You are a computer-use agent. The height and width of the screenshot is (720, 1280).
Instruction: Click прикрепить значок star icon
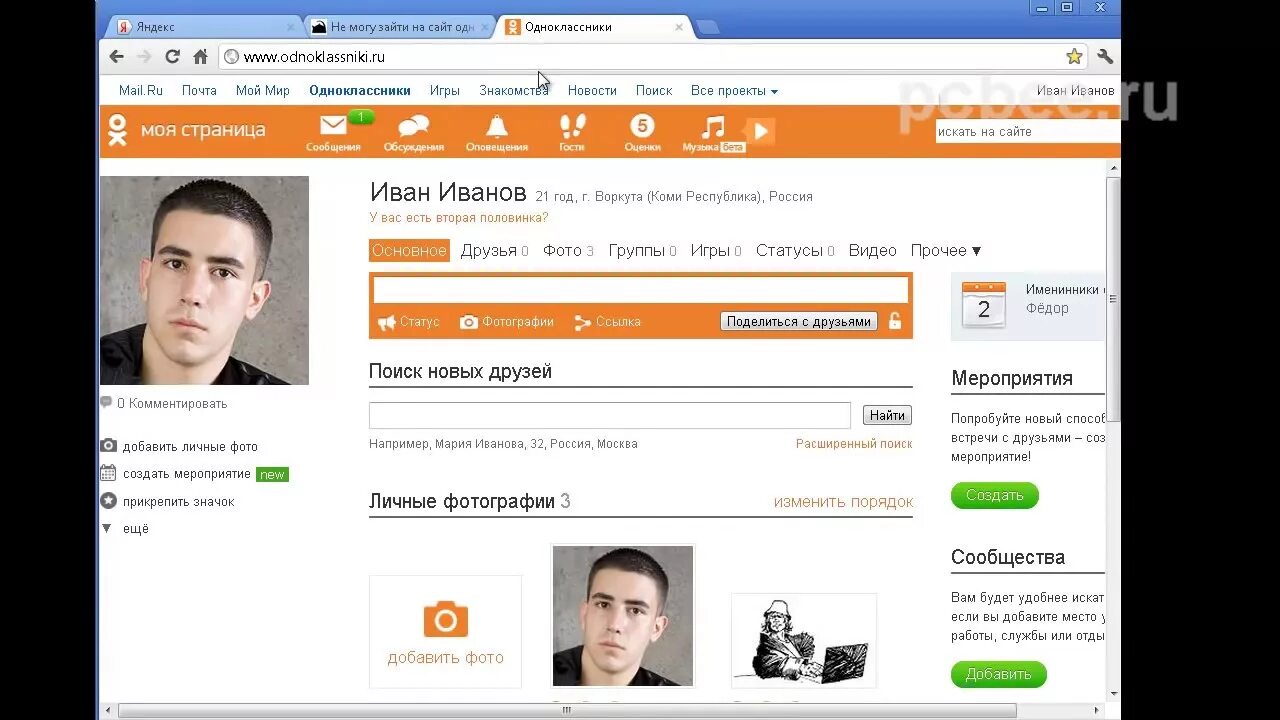click(109, 500)
